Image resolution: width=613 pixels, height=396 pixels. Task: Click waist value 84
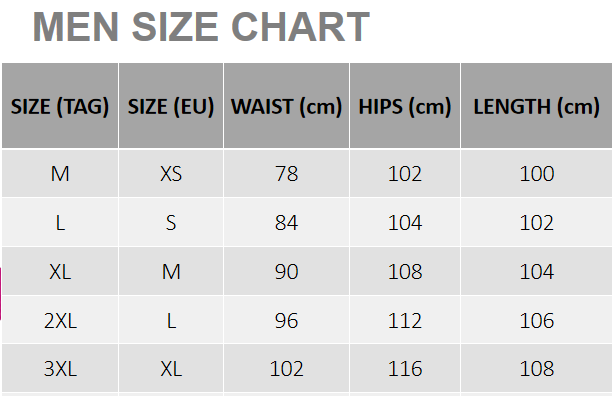coord(287,222)
